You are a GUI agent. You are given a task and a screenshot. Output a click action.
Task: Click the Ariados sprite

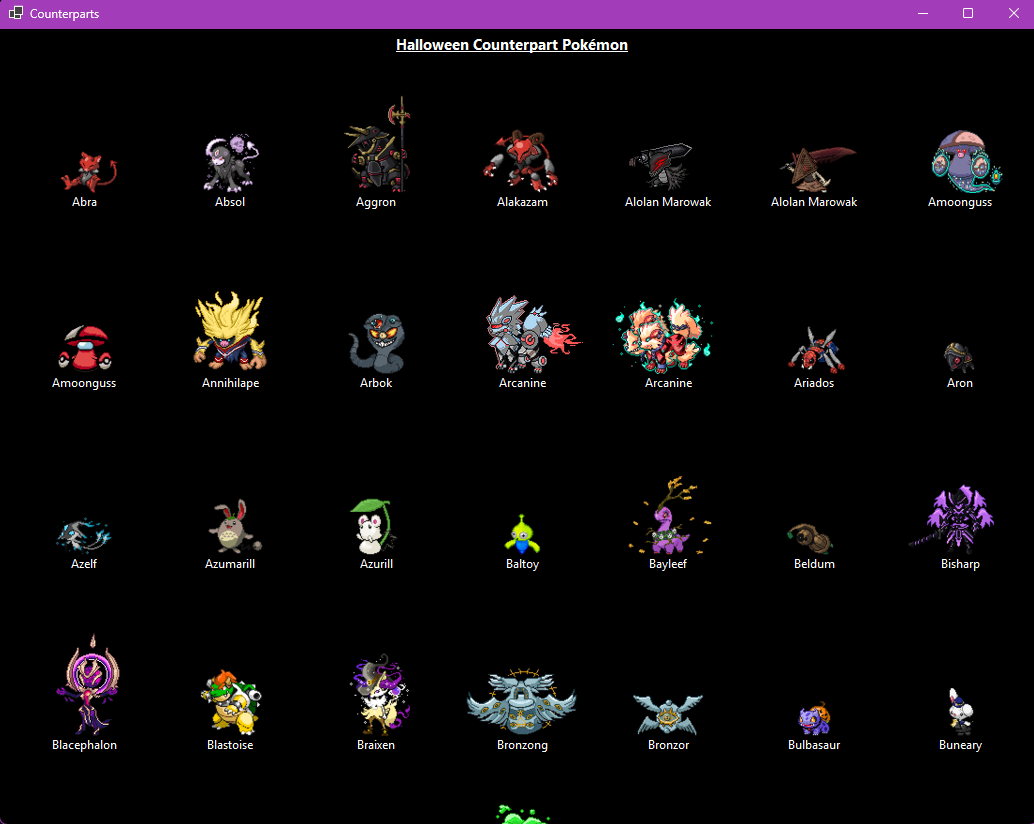click(816, 349)
